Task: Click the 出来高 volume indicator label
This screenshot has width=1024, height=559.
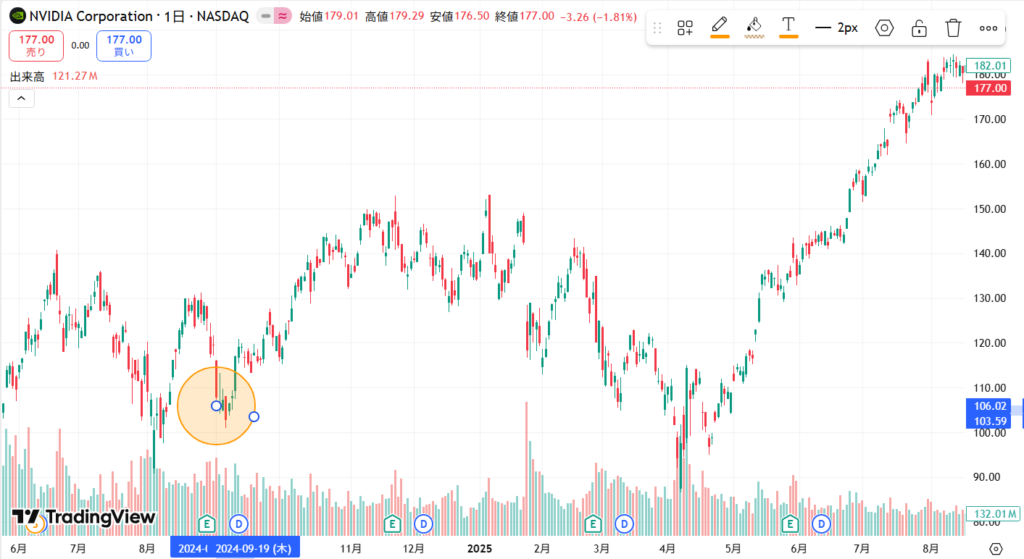Action: tap(27, 76)
